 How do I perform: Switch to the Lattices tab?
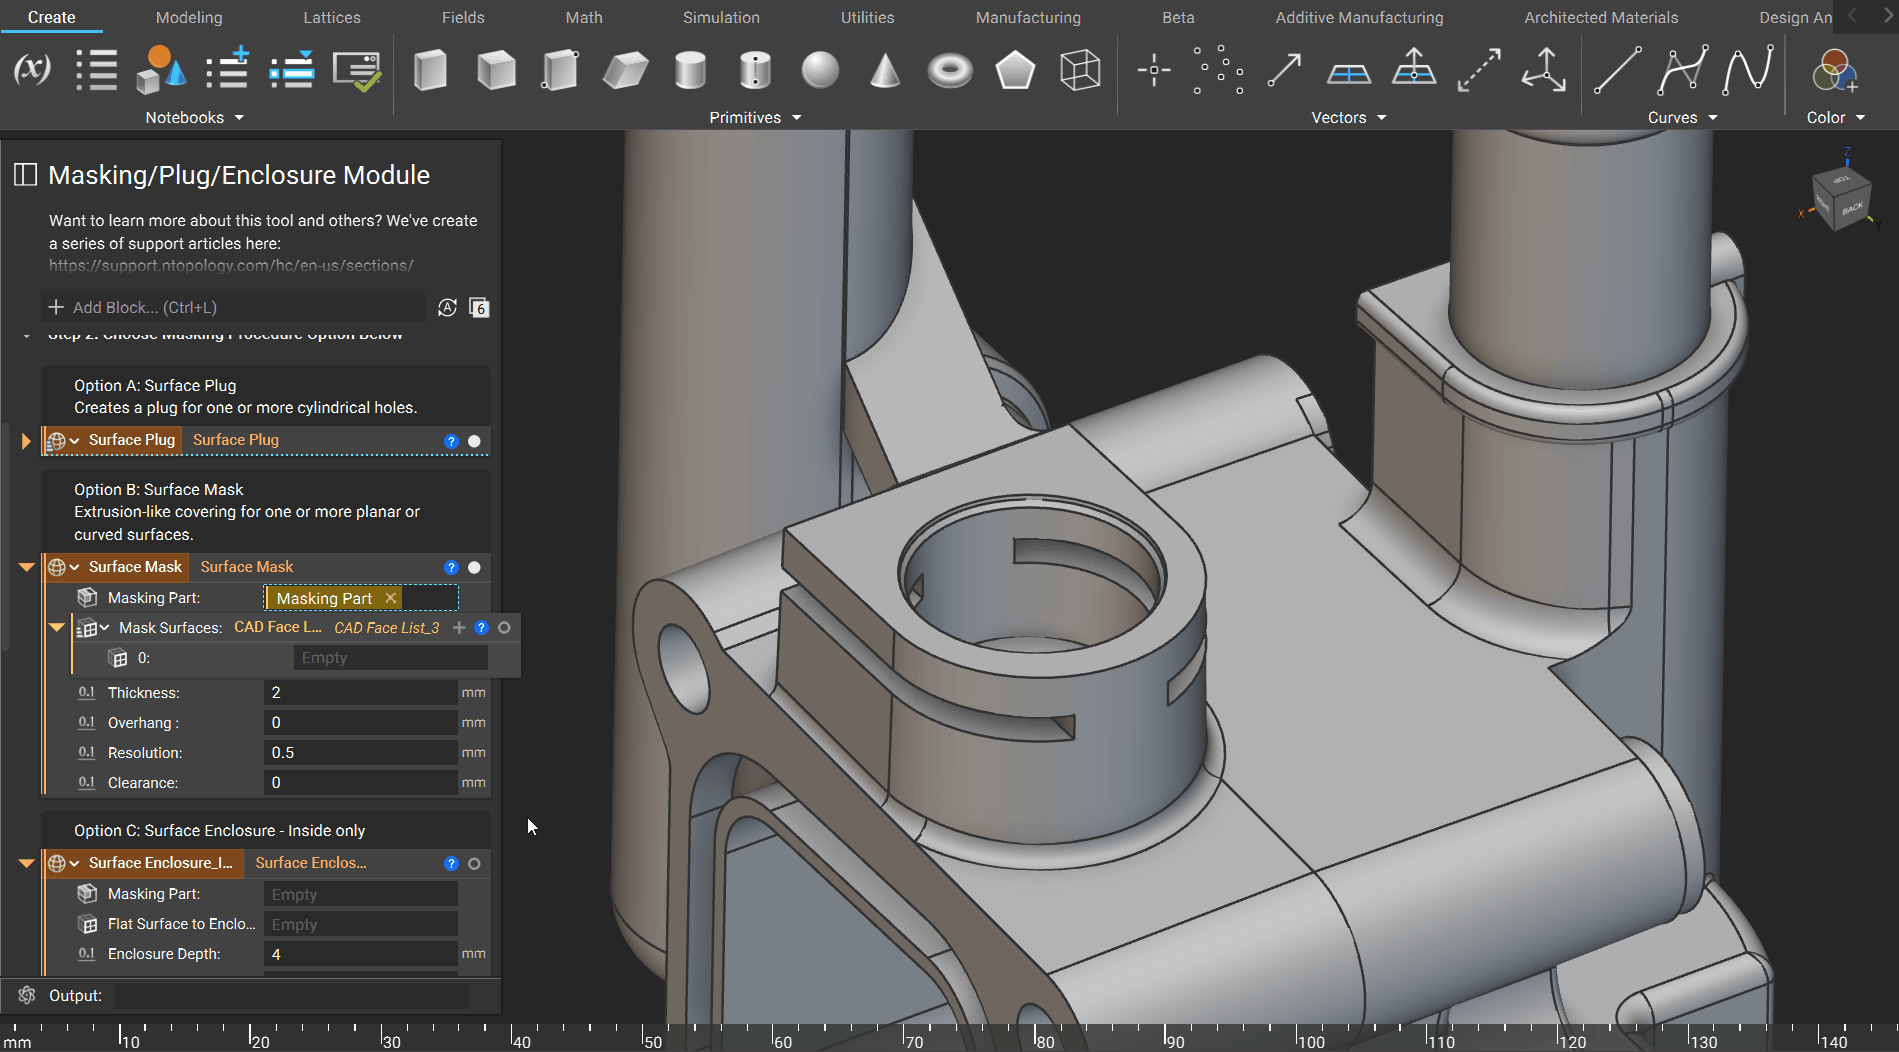pos(331,17)
